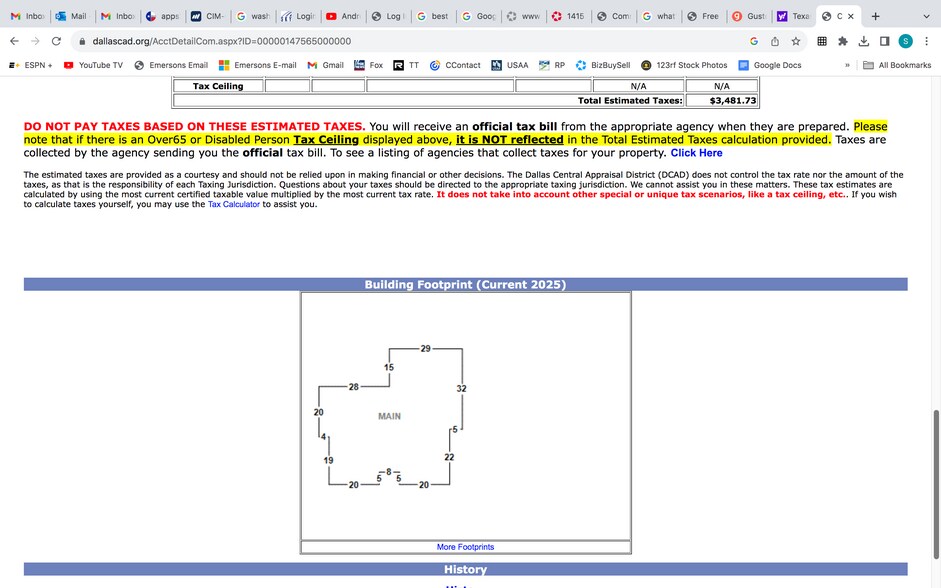This screenshot has width=941, height=588.
Task: Show the hidden bookmarks overflow
Action: click(847, 65)
